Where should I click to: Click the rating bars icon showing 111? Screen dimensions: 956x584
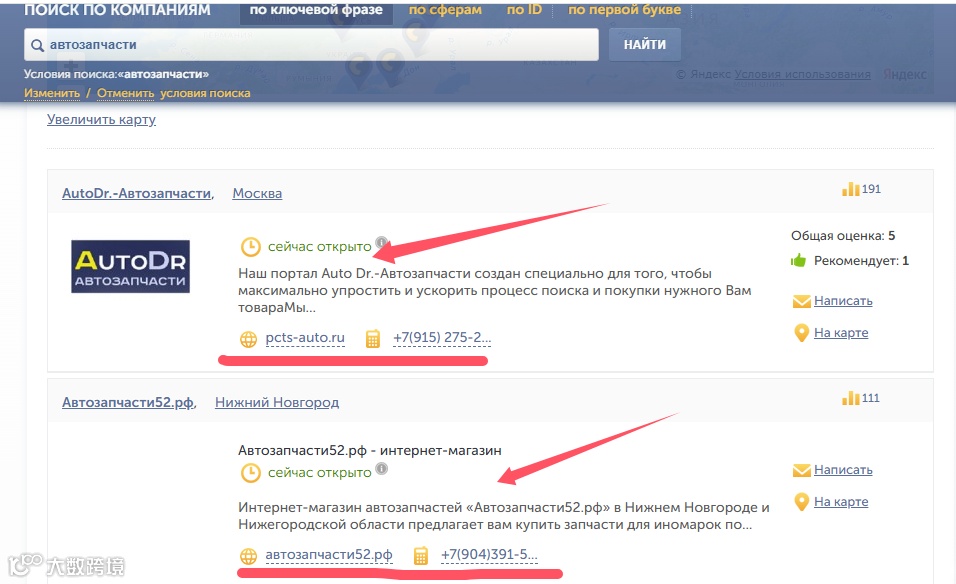(851, 398)
